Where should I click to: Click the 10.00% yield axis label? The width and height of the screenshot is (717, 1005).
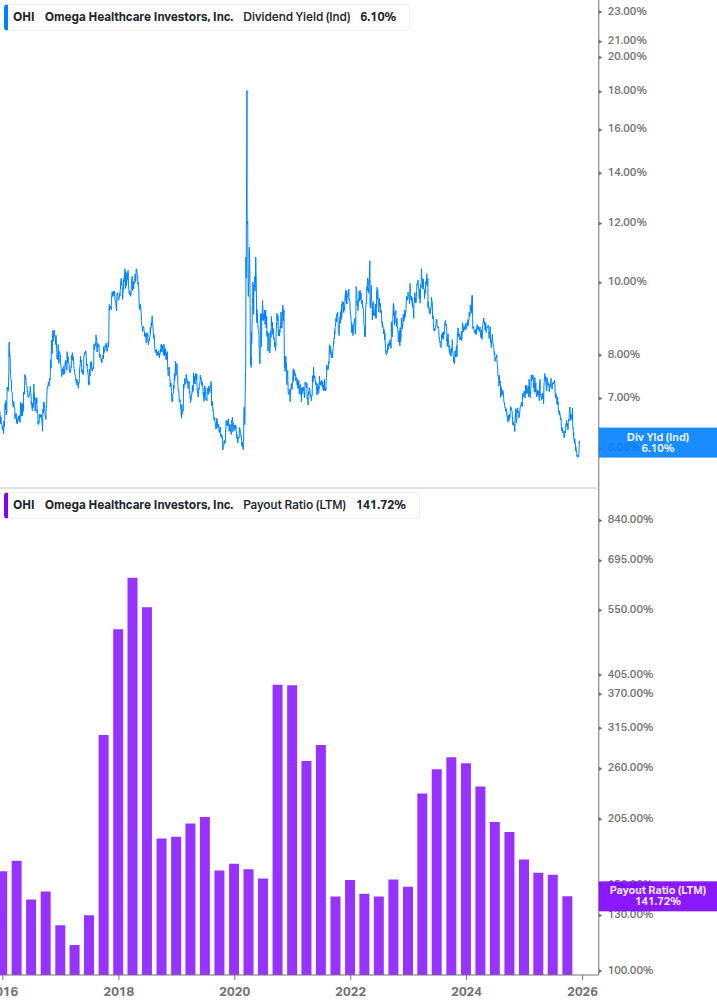(x=627, y=281)
